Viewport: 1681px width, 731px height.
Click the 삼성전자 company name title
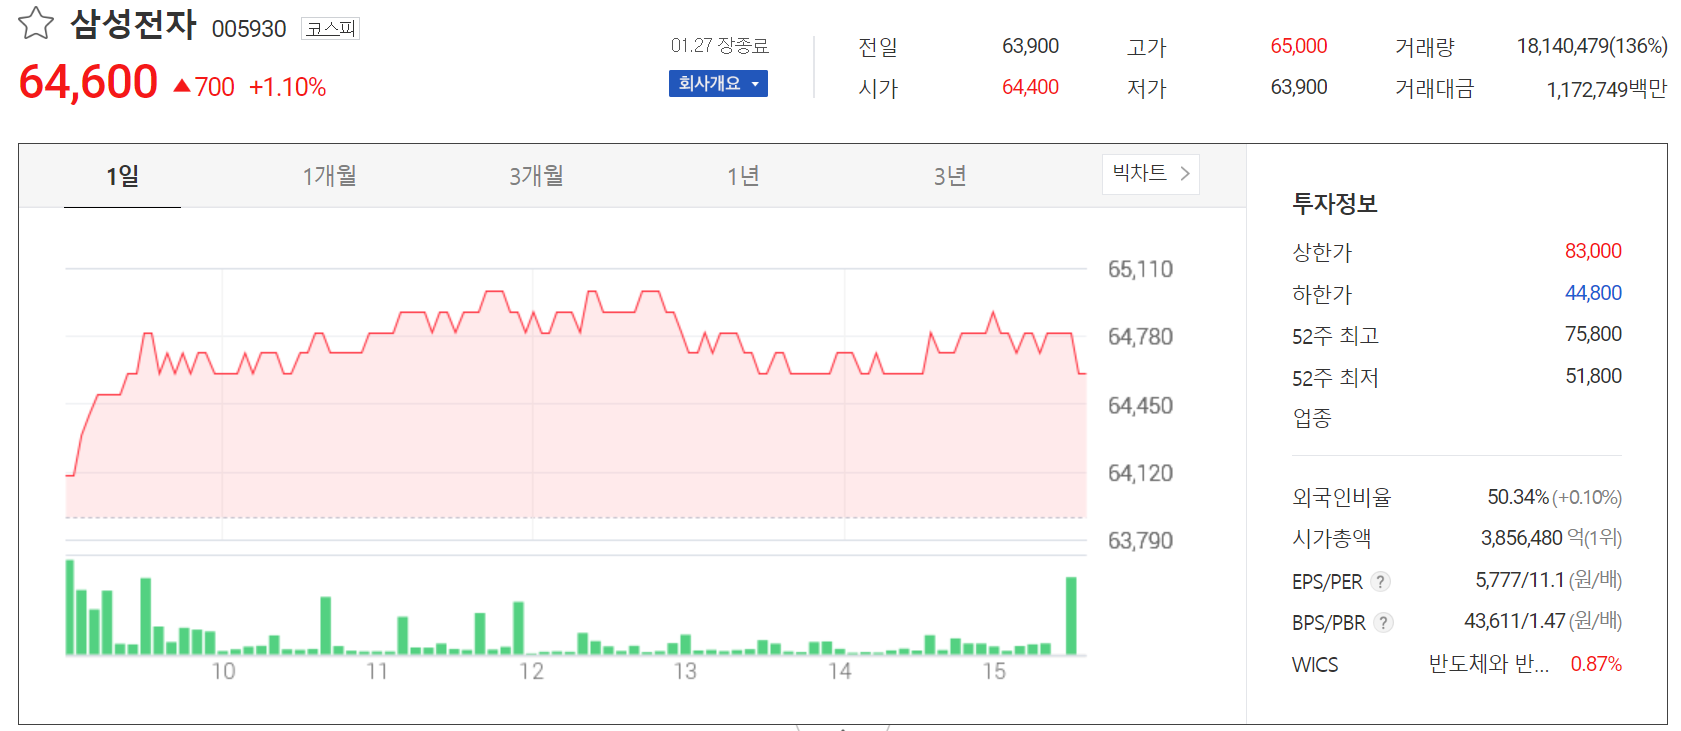(x=133, y=24)
